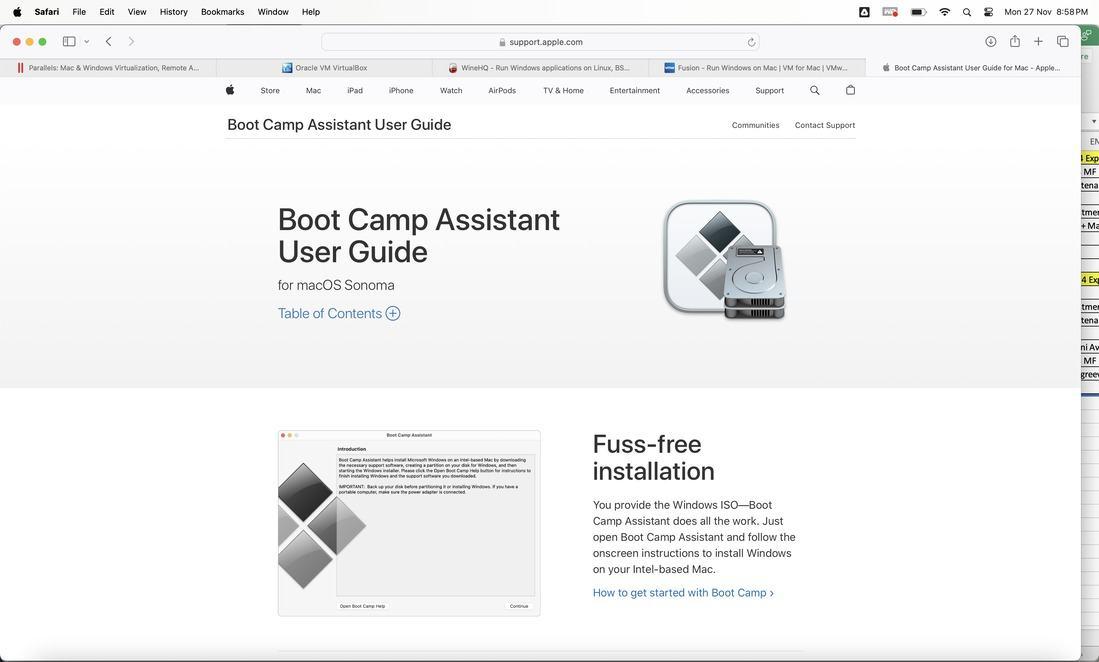Open the Store navigation link

pyautogui.click(x=270, y=90)
